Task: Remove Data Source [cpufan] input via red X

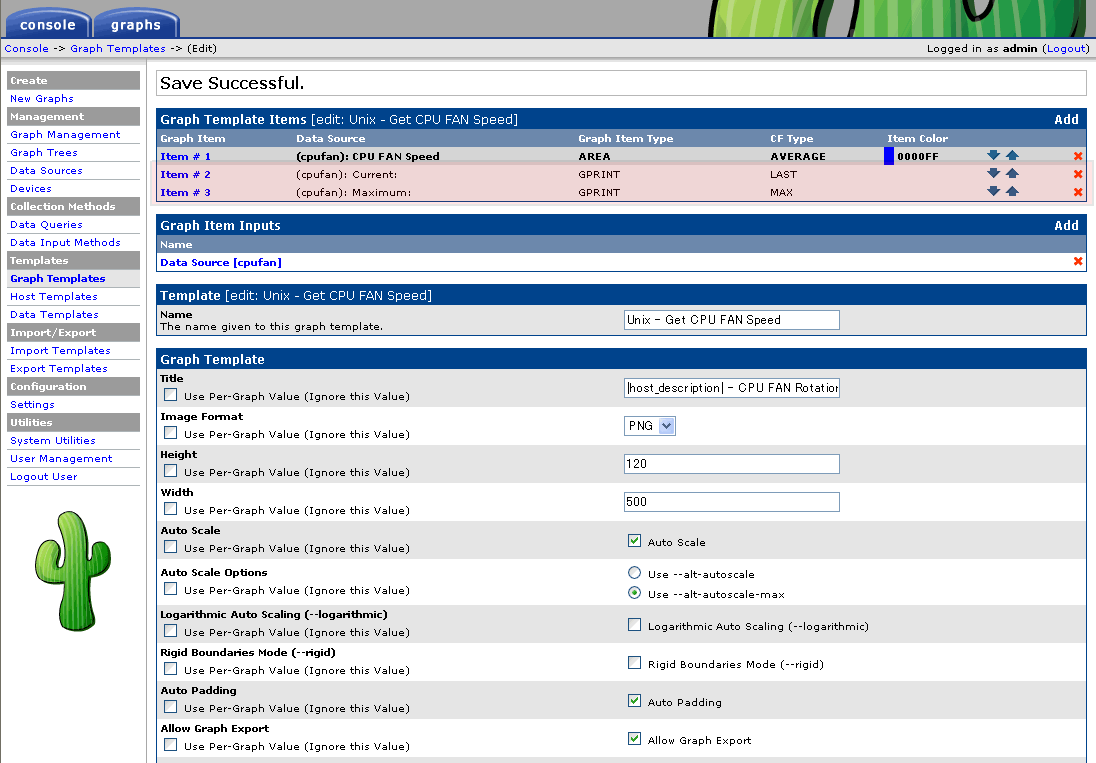Action: (x=1078, y=262)
